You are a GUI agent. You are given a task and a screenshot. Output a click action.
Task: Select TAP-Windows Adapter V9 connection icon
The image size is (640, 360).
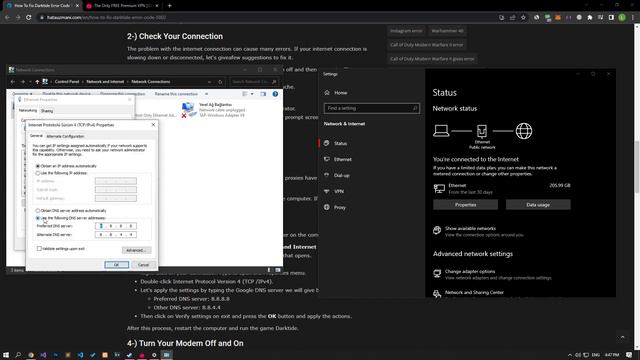(x=188, y=109)
